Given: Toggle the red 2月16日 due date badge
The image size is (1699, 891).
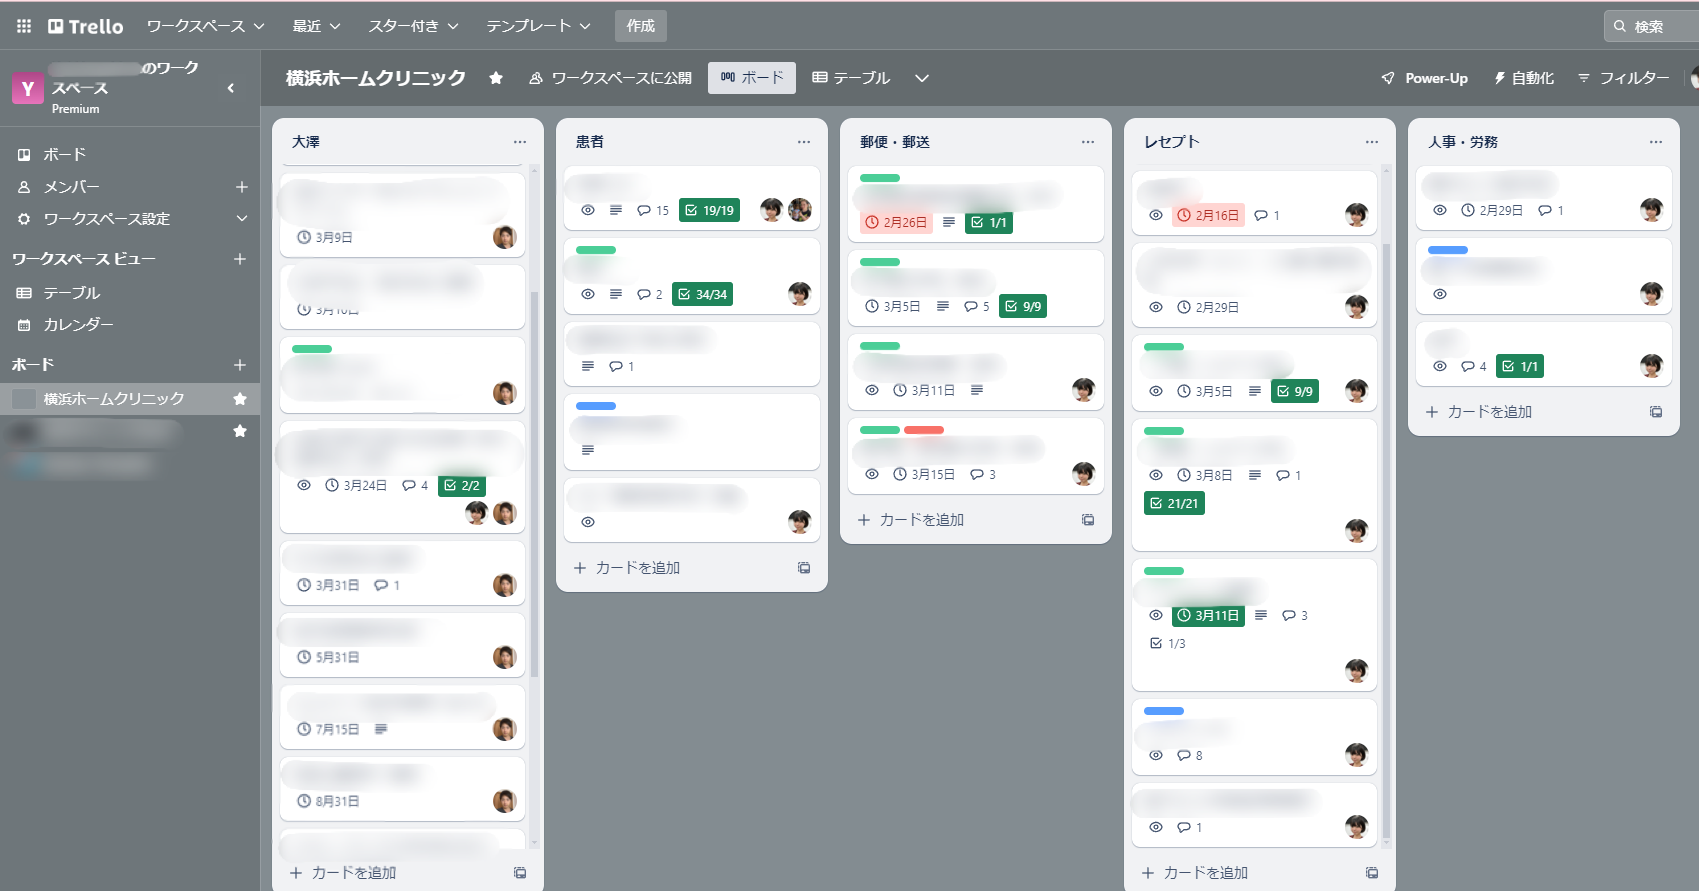Looking at the screenshot, I should [1208, 215].
